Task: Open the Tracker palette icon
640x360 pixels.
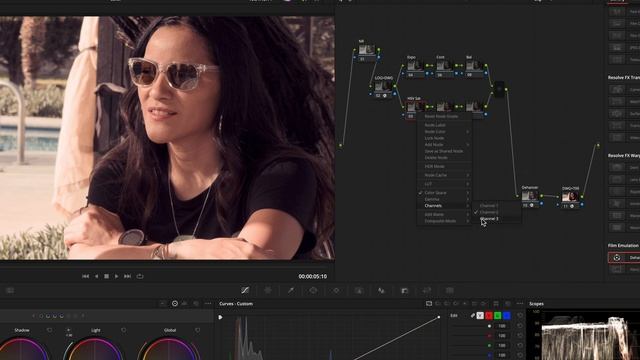Action: 336,290
